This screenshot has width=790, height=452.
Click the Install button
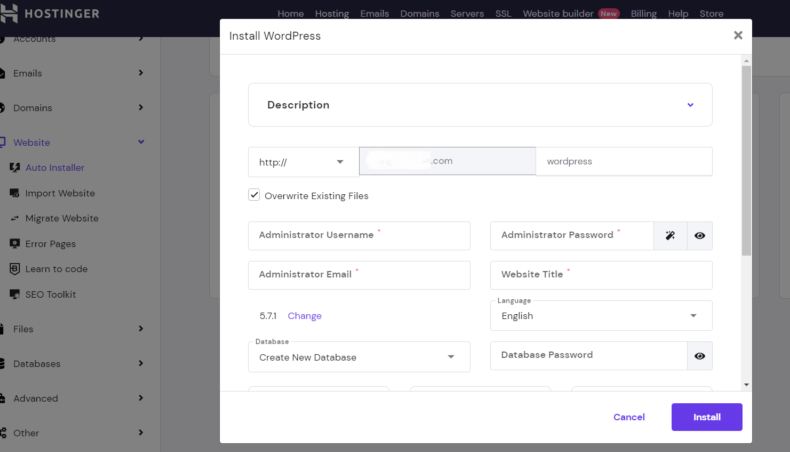click(706, 417)
